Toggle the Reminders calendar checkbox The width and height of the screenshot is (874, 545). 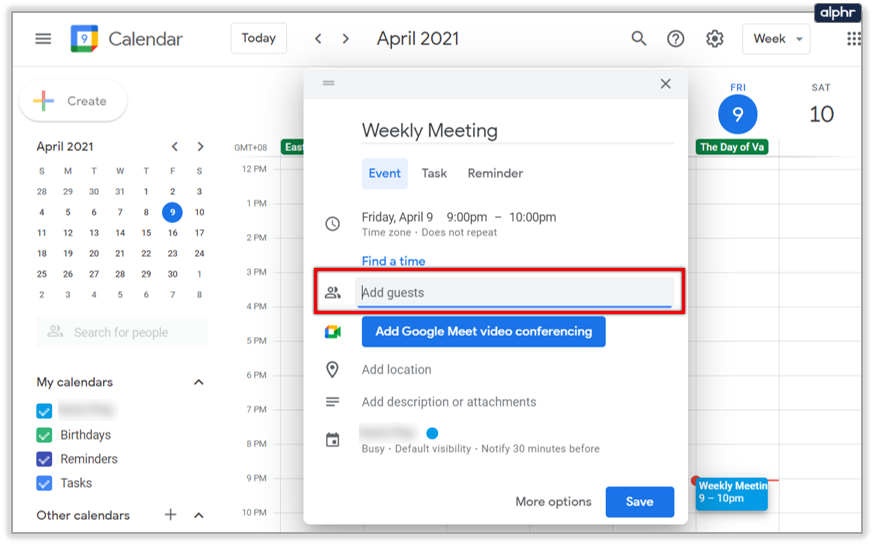(x=44, y=459)
